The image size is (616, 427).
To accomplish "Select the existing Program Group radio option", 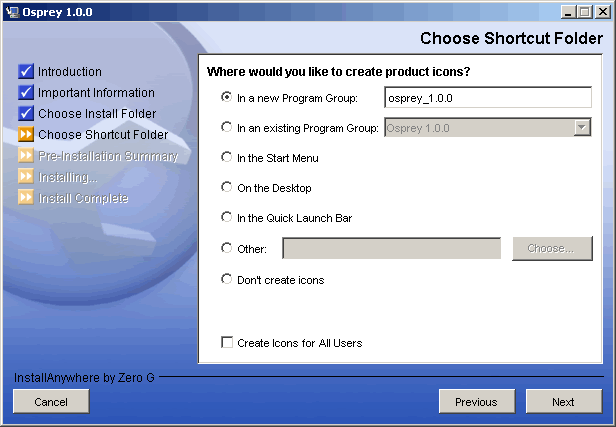I will coord(227,128).
